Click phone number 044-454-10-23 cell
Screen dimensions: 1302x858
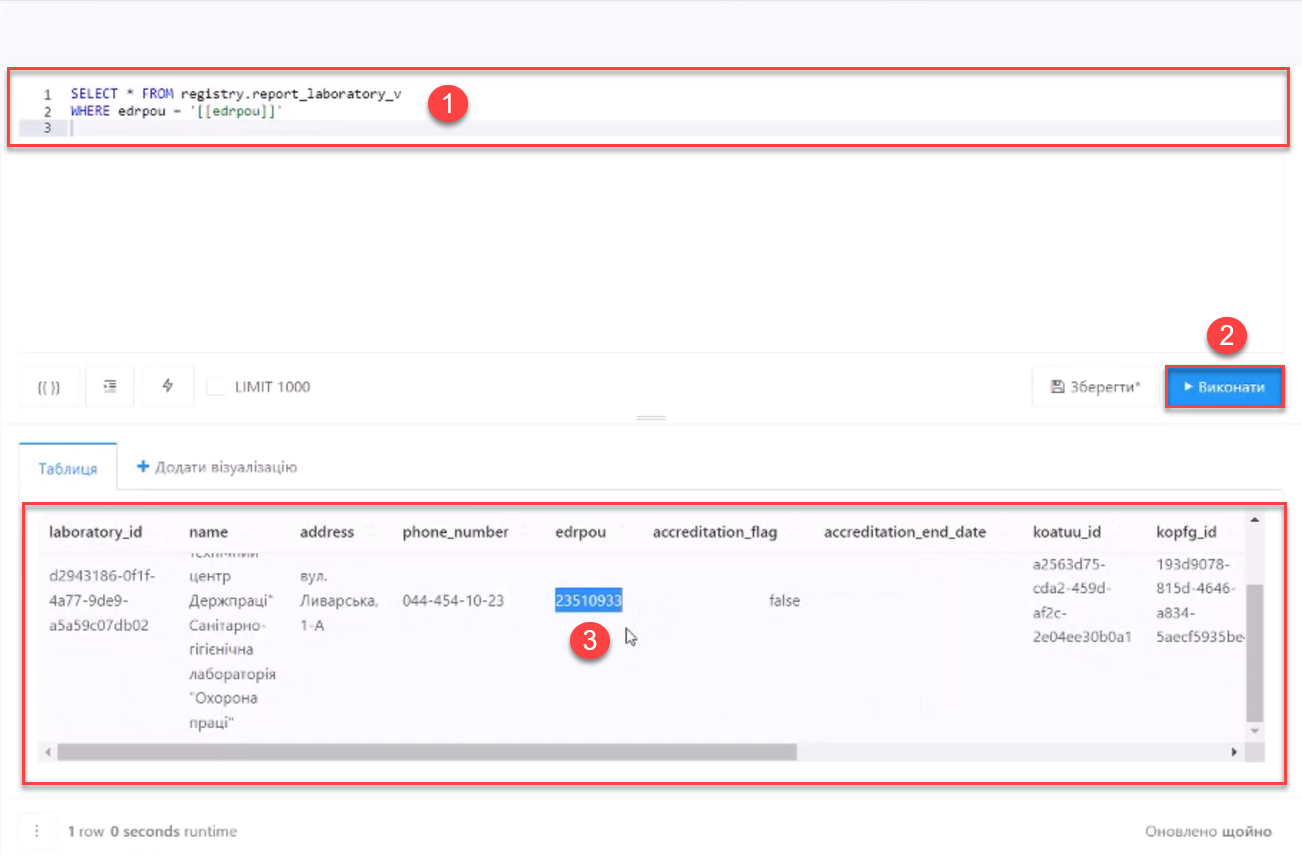(453, 601)
